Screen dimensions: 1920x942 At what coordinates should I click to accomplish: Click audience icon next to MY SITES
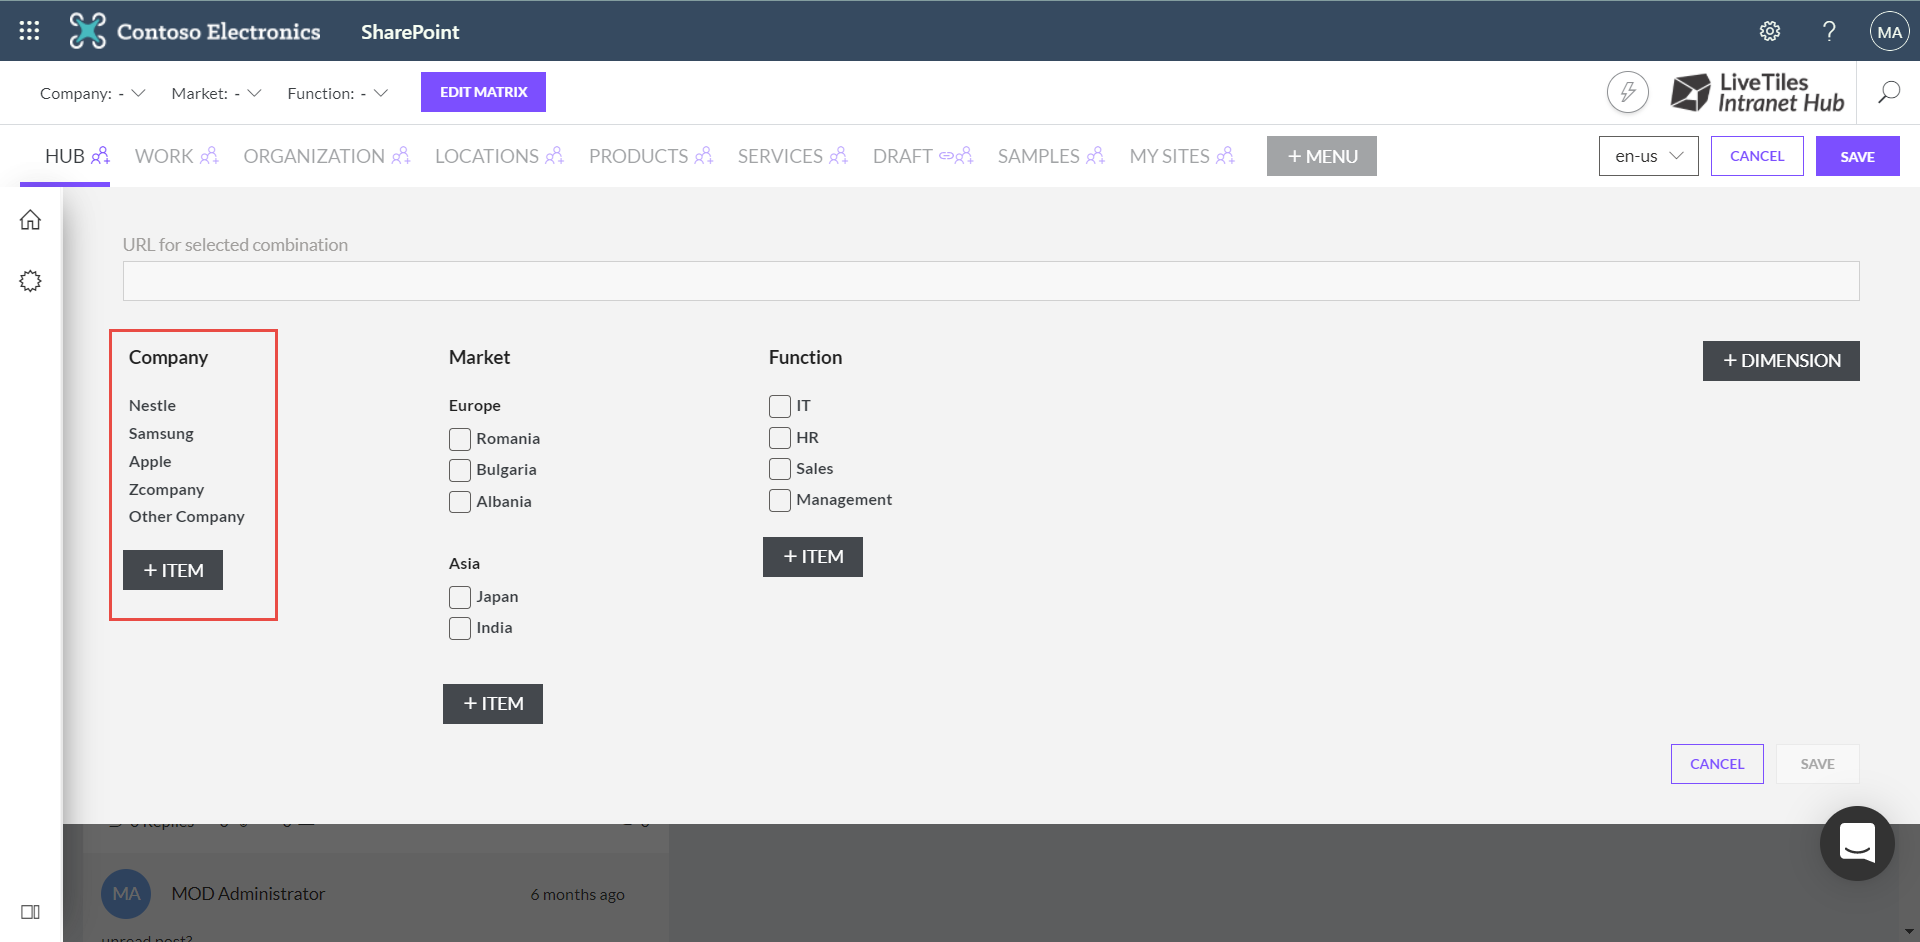[1226, 156]
